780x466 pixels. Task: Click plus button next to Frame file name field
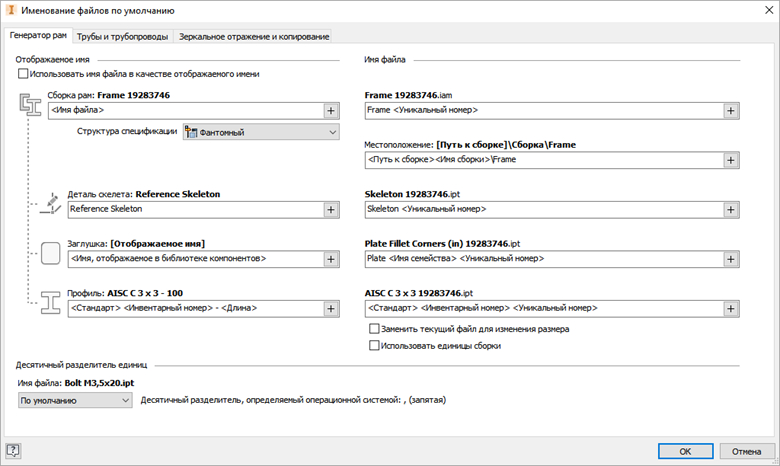[731, 110]
